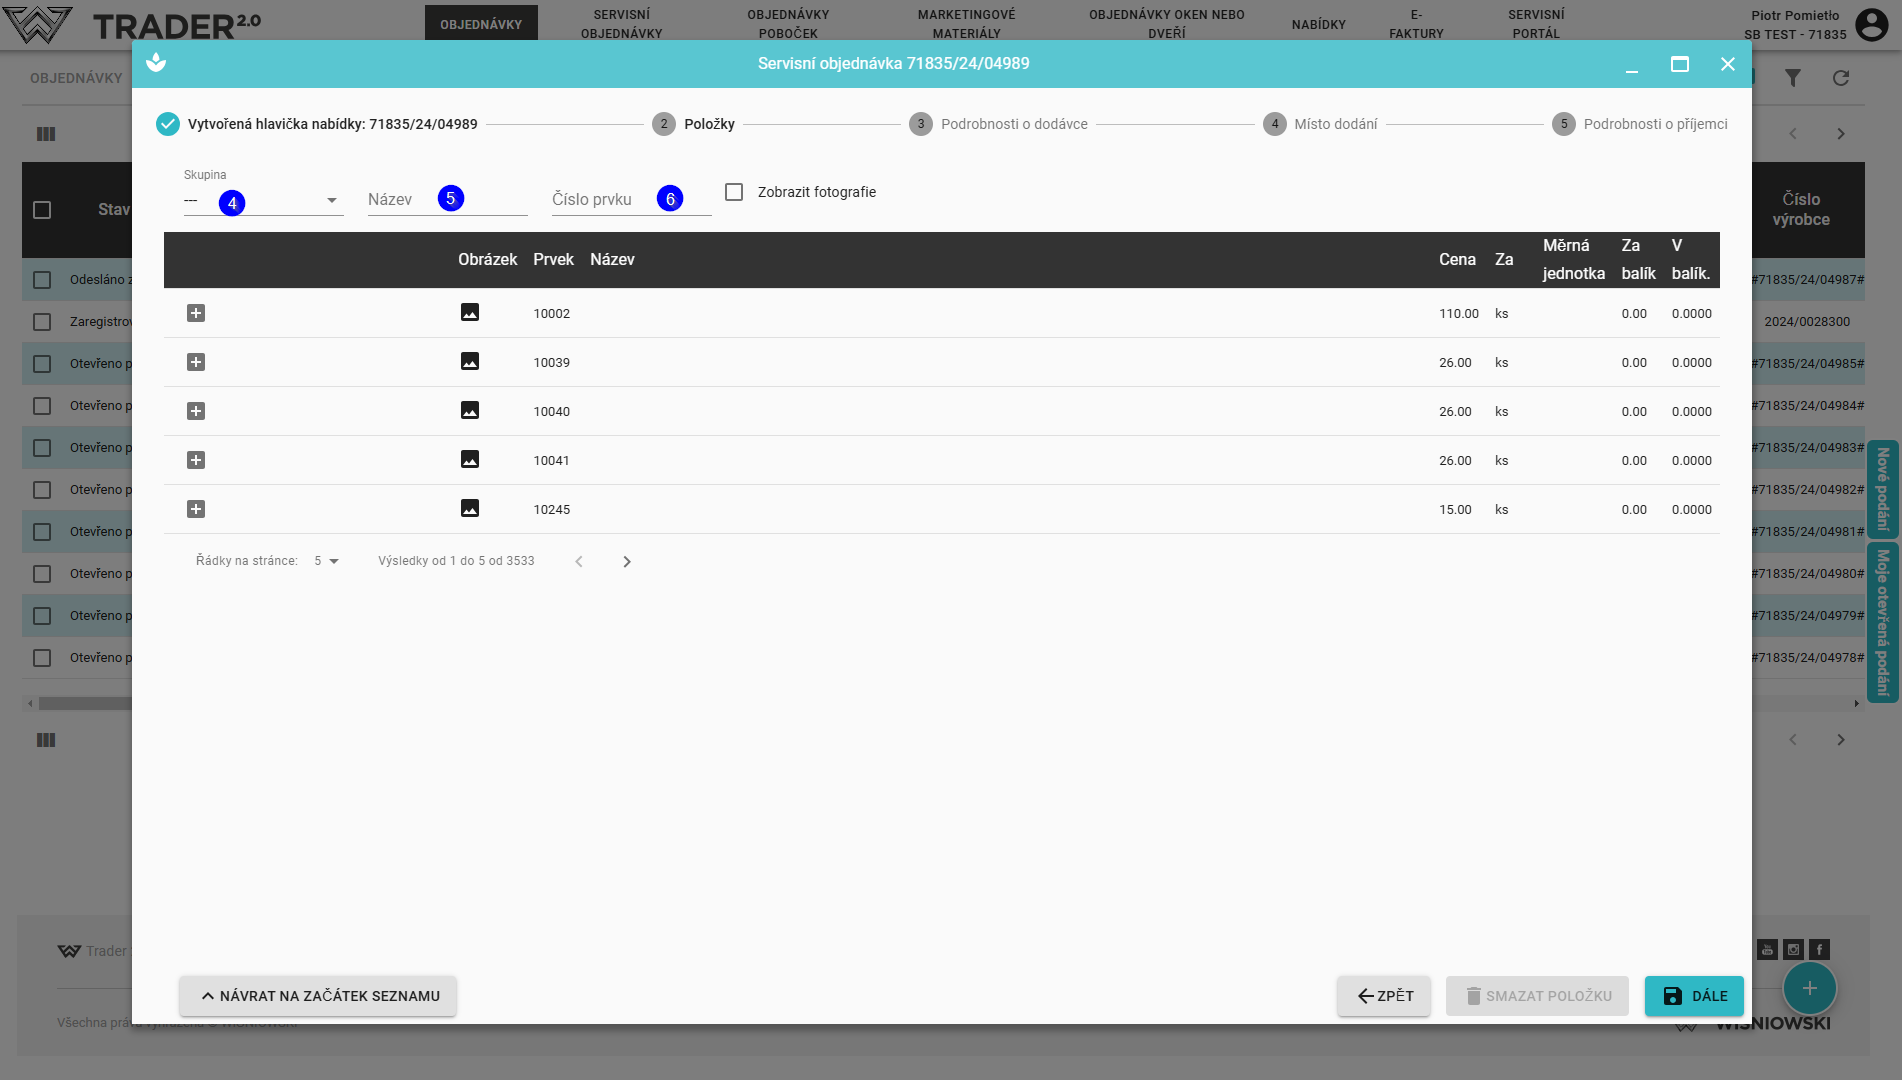Click the Zpět button
This screenshot has width=1902, height=1080.
pyautogui.click(x=1384, y=996)
